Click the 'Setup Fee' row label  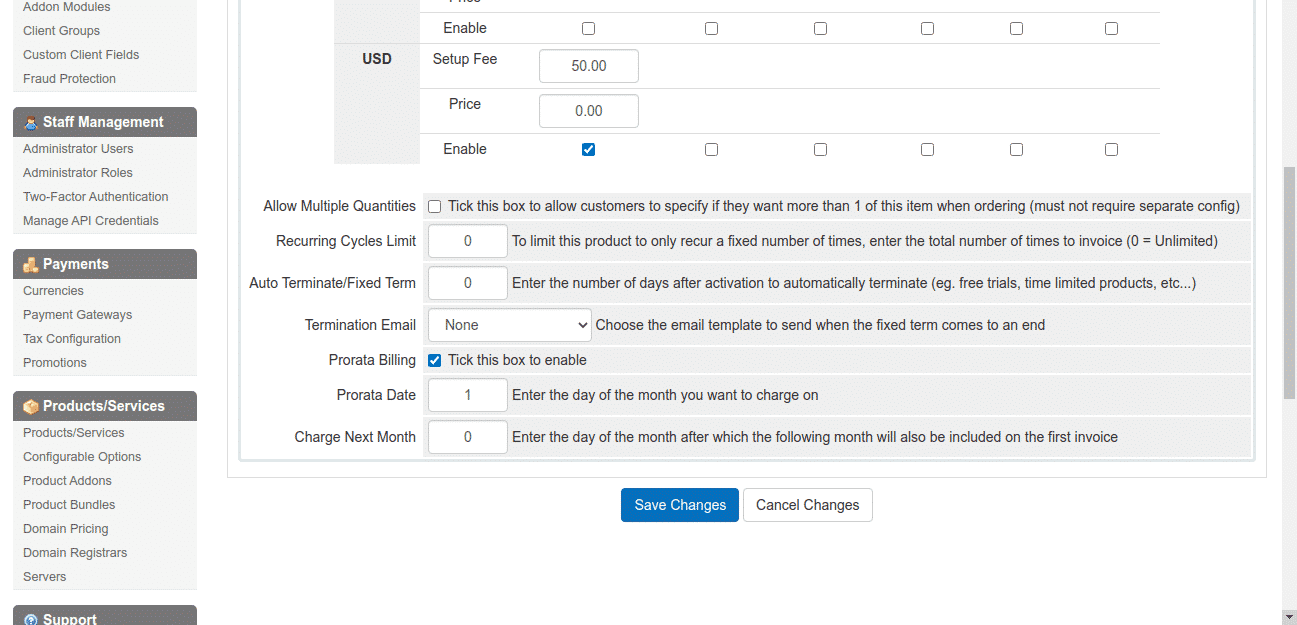465,59
